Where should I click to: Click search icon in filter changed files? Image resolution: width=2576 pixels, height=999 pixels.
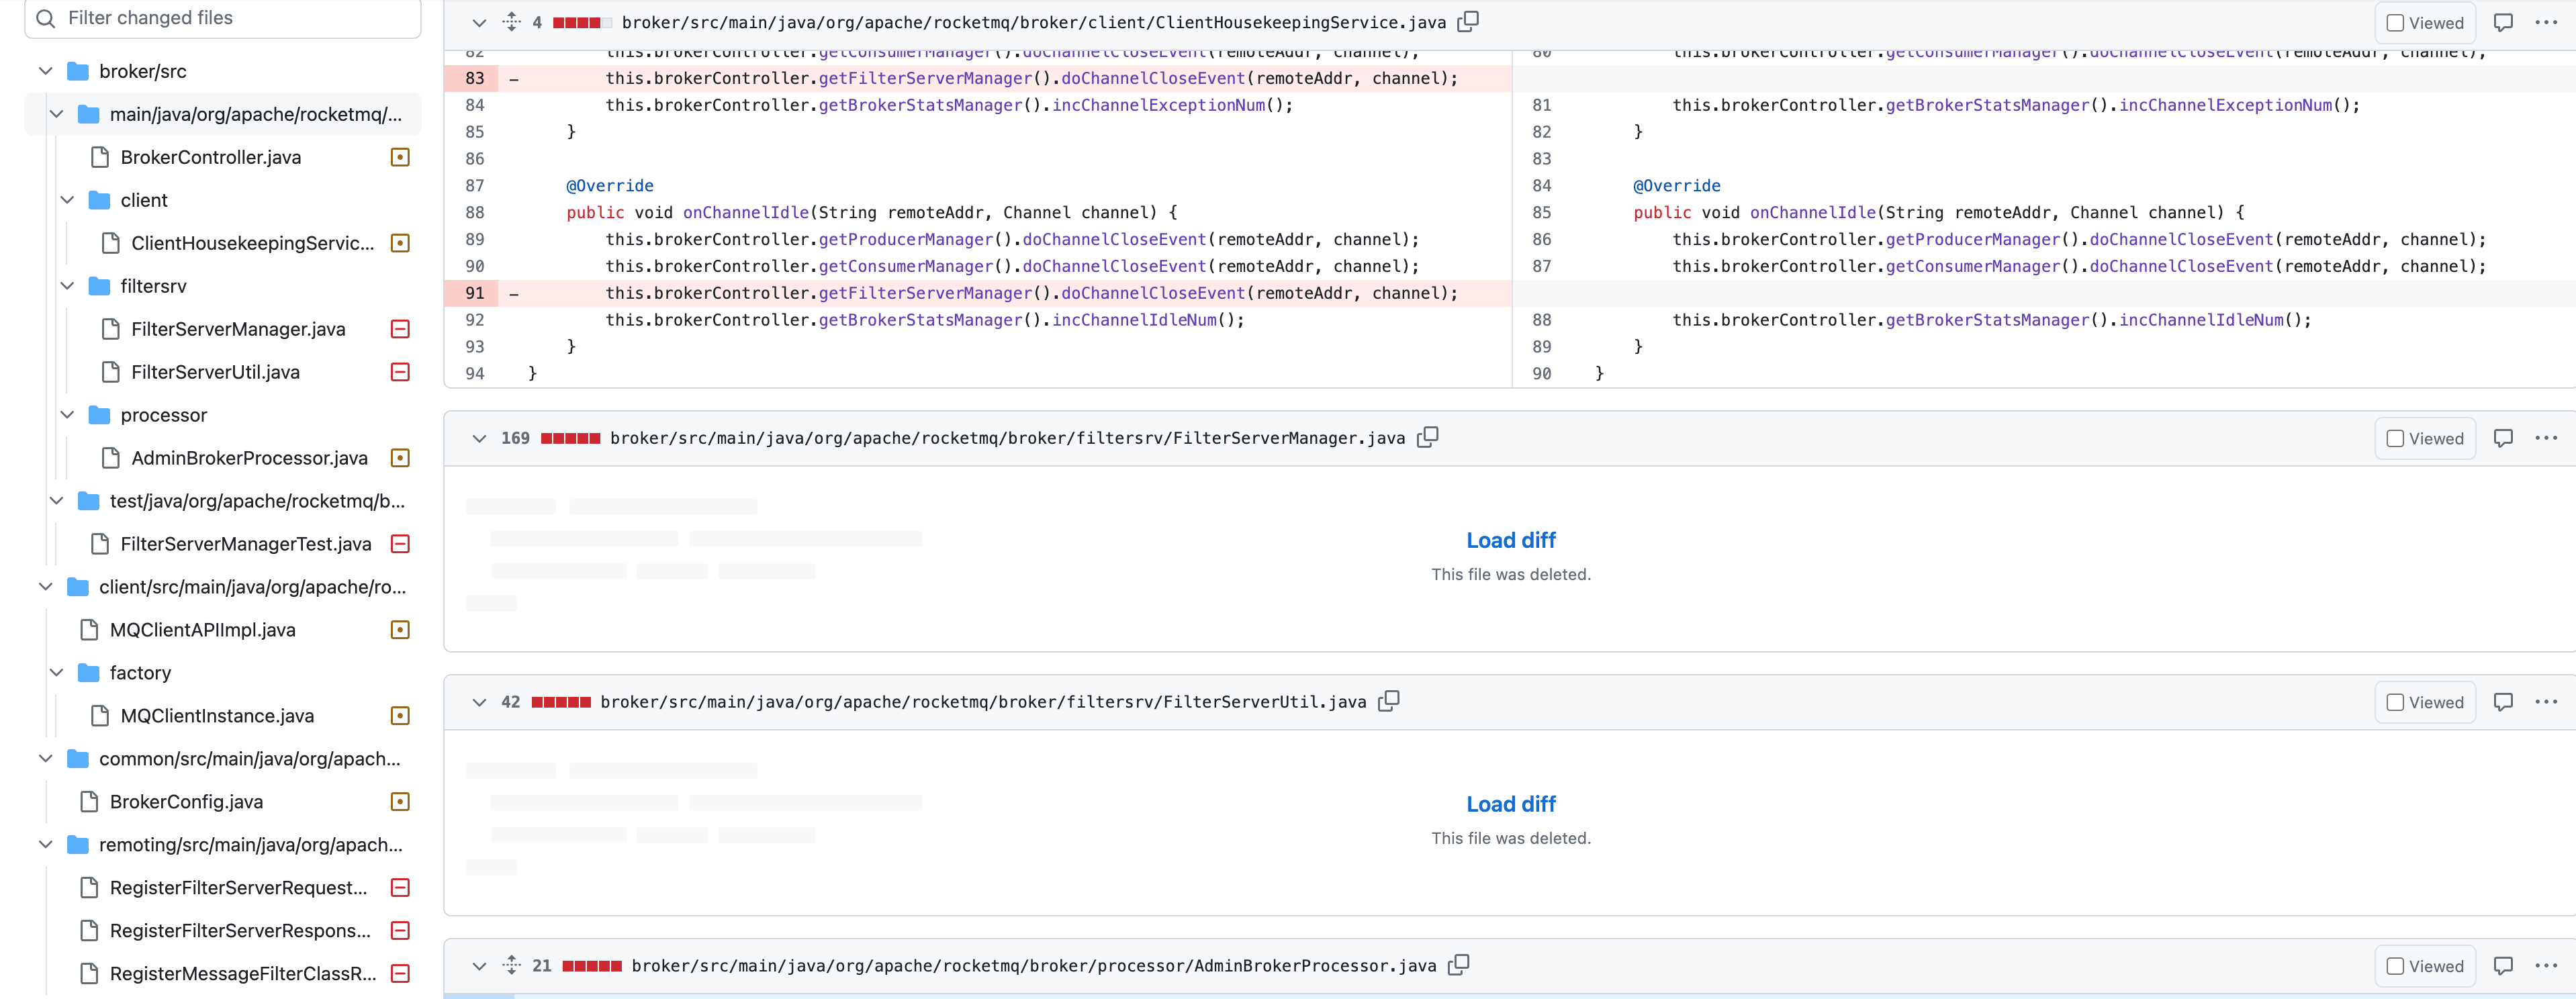(45, 18)
